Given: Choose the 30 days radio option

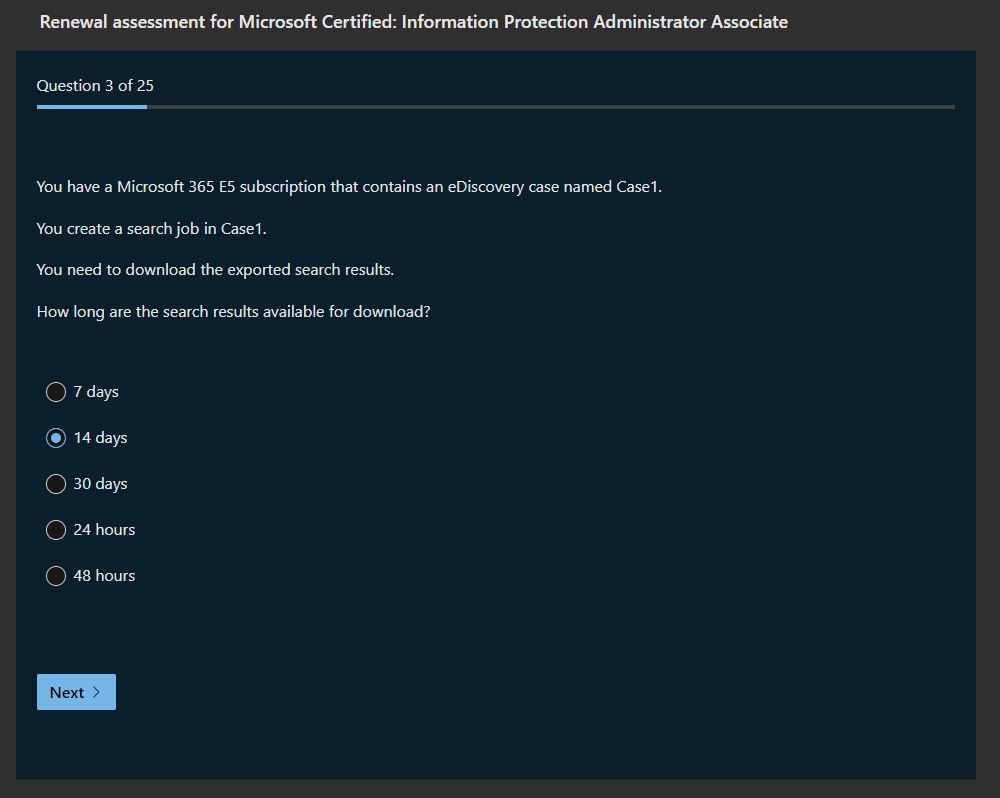Looking at the screenshot, I should click(x=56, y=484).
